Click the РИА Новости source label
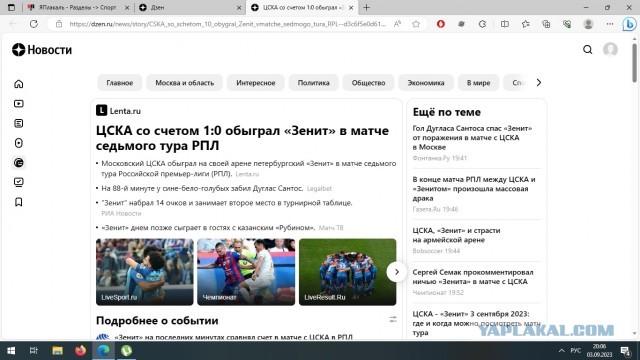This screenshot has height=360, width=640. 121,213
